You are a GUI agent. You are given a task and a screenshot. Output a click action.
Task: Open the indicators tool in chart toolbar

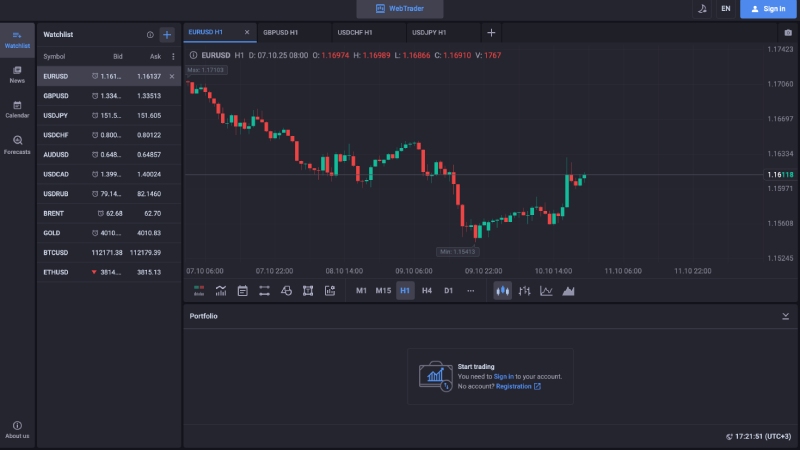(x=220, y=291)
